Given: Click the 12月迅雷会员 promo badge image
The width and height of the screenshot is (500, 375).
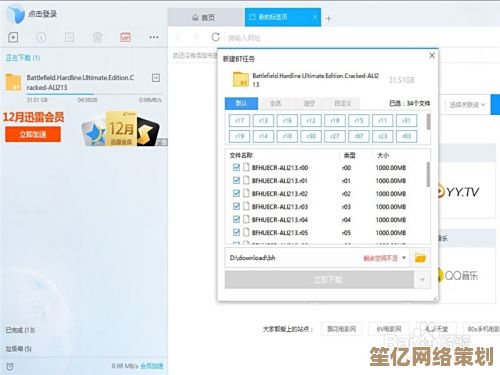Looking at the screenshot, I should pyautogui.click(x=121, y=129).
